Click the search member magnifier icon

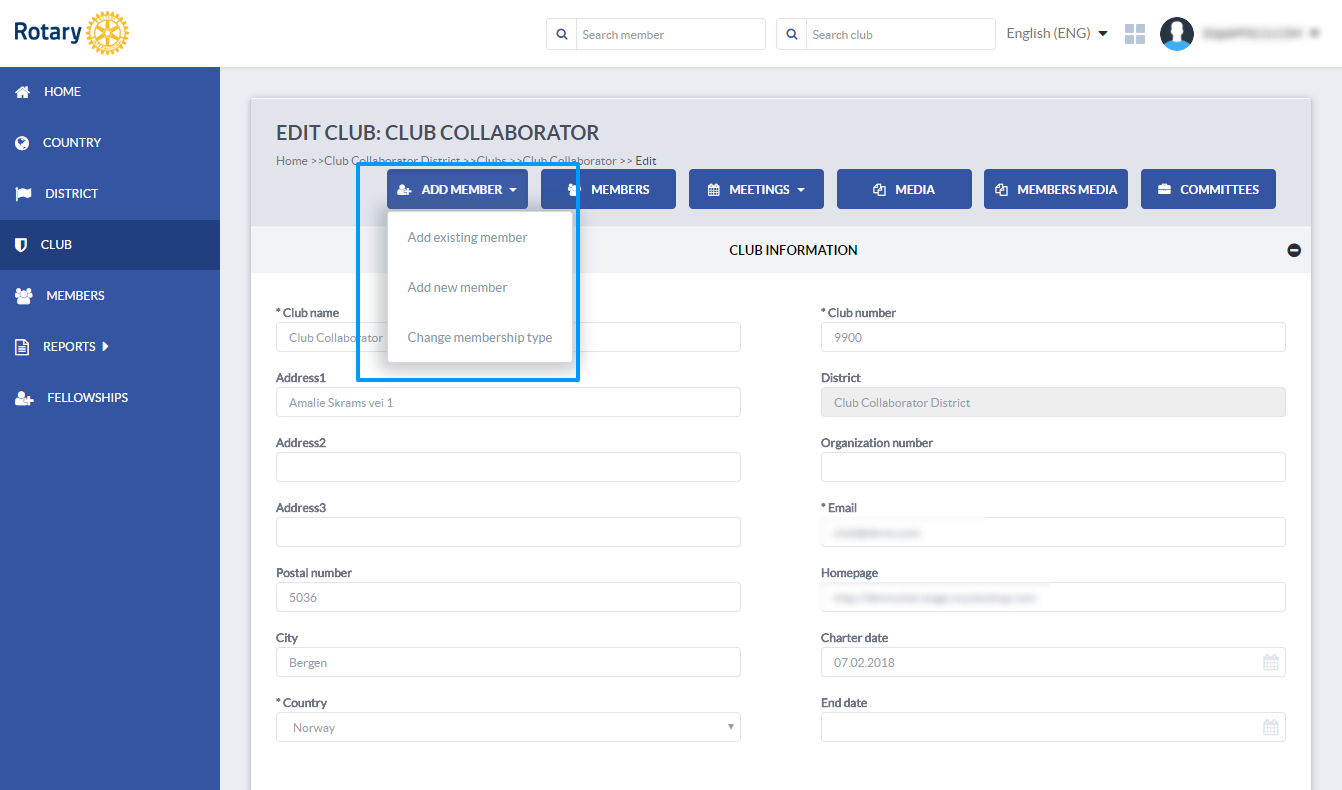[561, 34]
